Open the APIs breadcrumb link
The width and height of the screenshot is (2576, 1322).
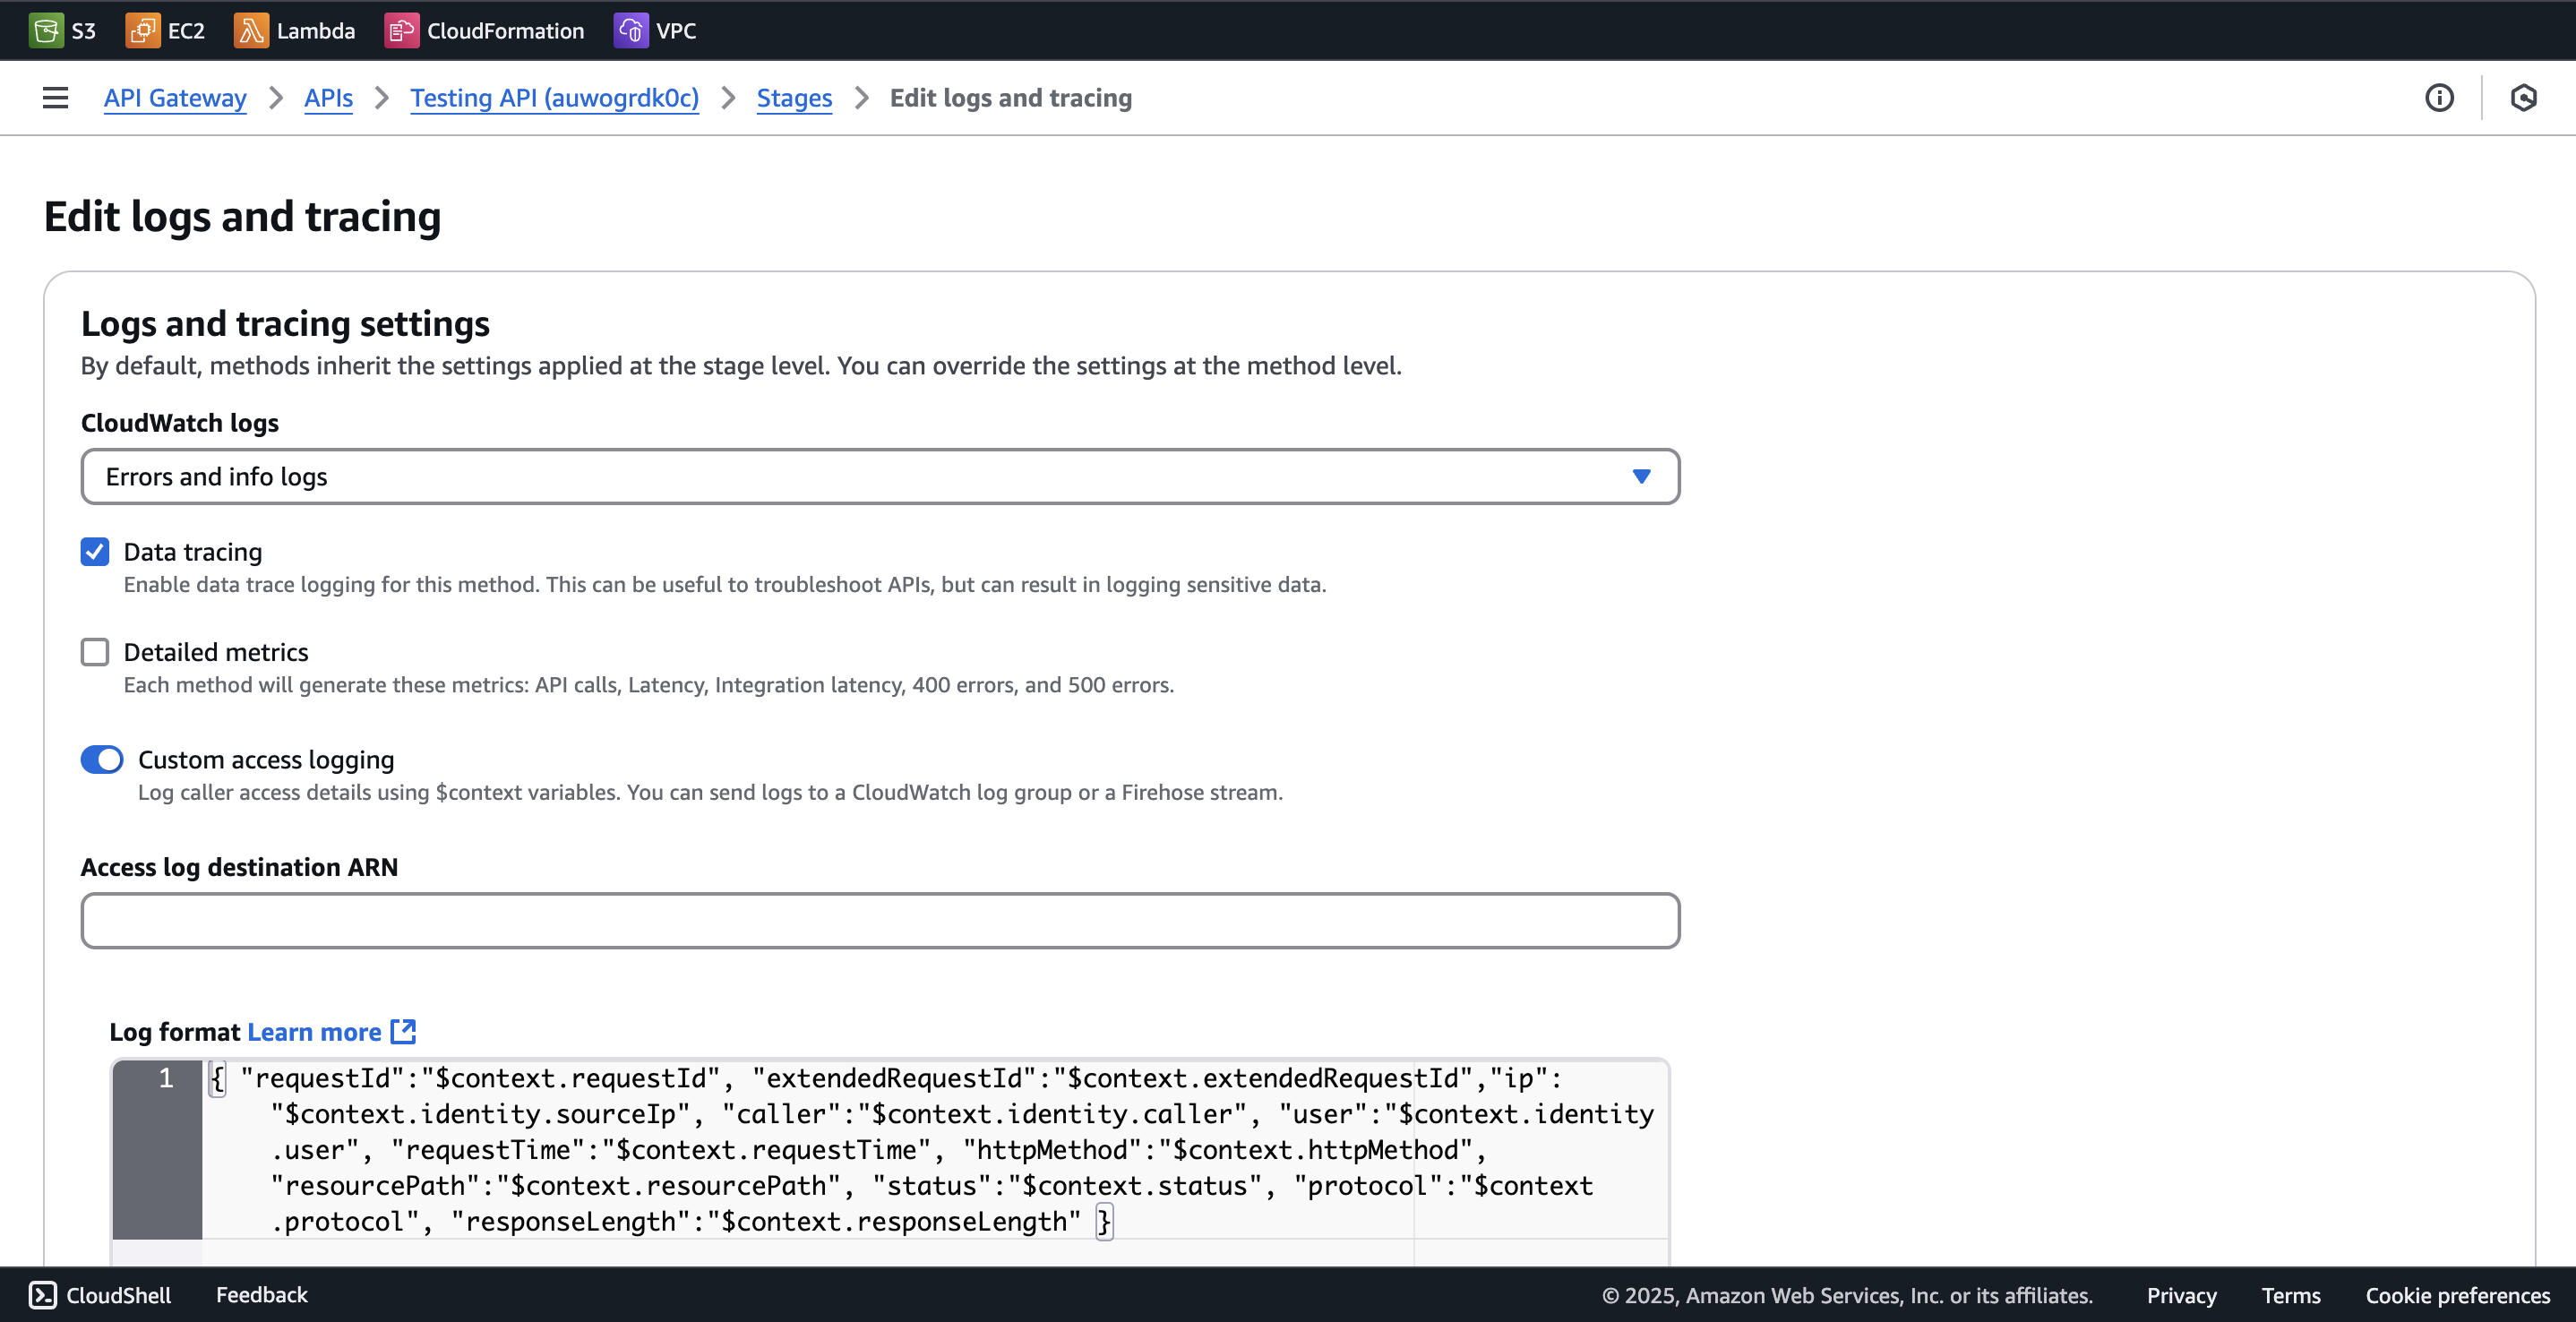point(328,98)
